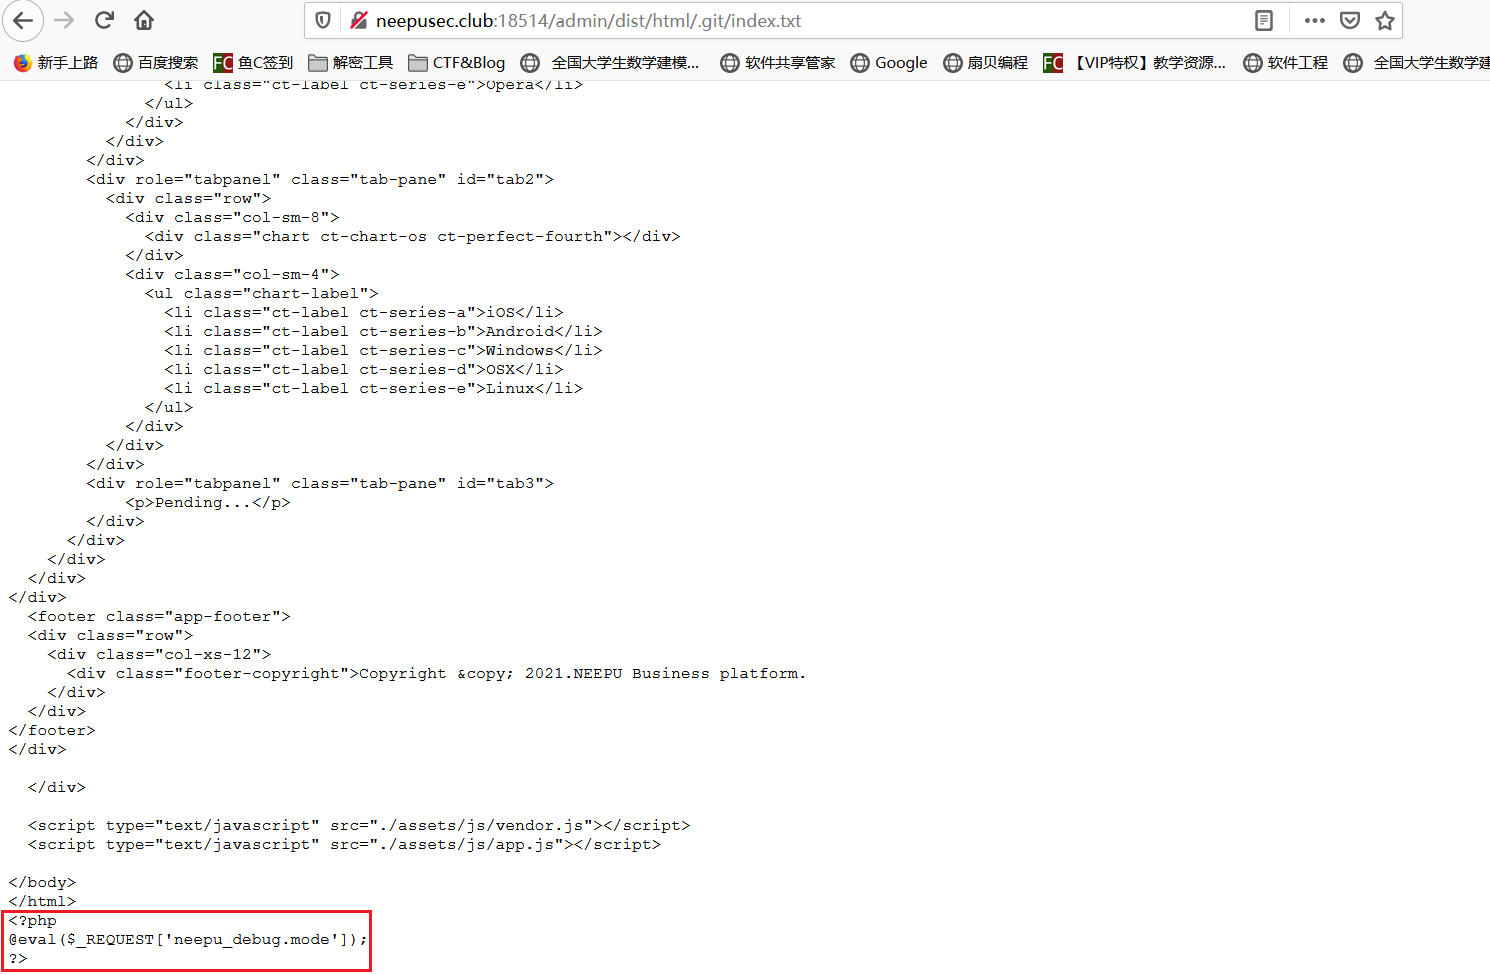Open the 【VIP特权】教学资源... bookmark
The width and height of the screenshot is (1490, 974).
(1135, 63)
